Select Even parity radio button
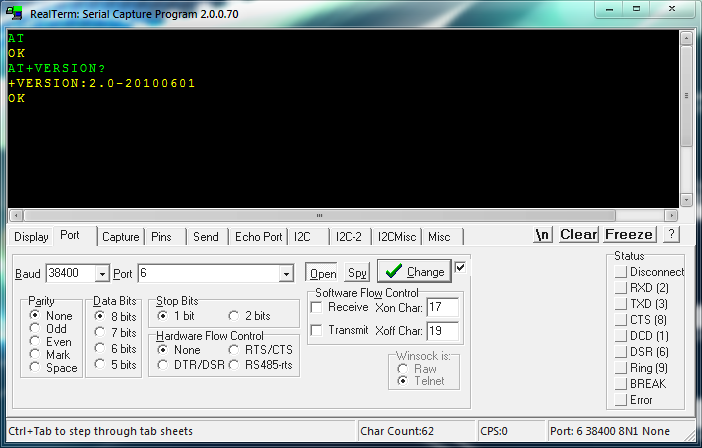This screenshot has width=702, height=448. pyautogui.click(x=36, y=341)
